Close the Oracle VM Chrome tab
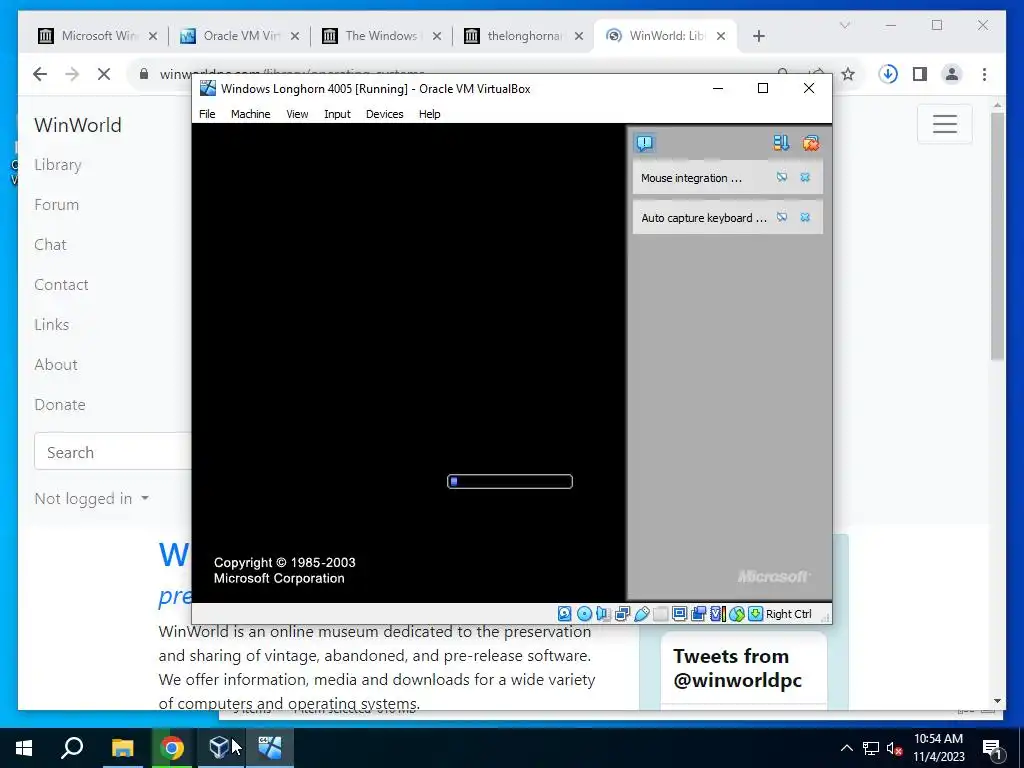Viewport: 1024px width, 768px height. click(x=295, y=36)
